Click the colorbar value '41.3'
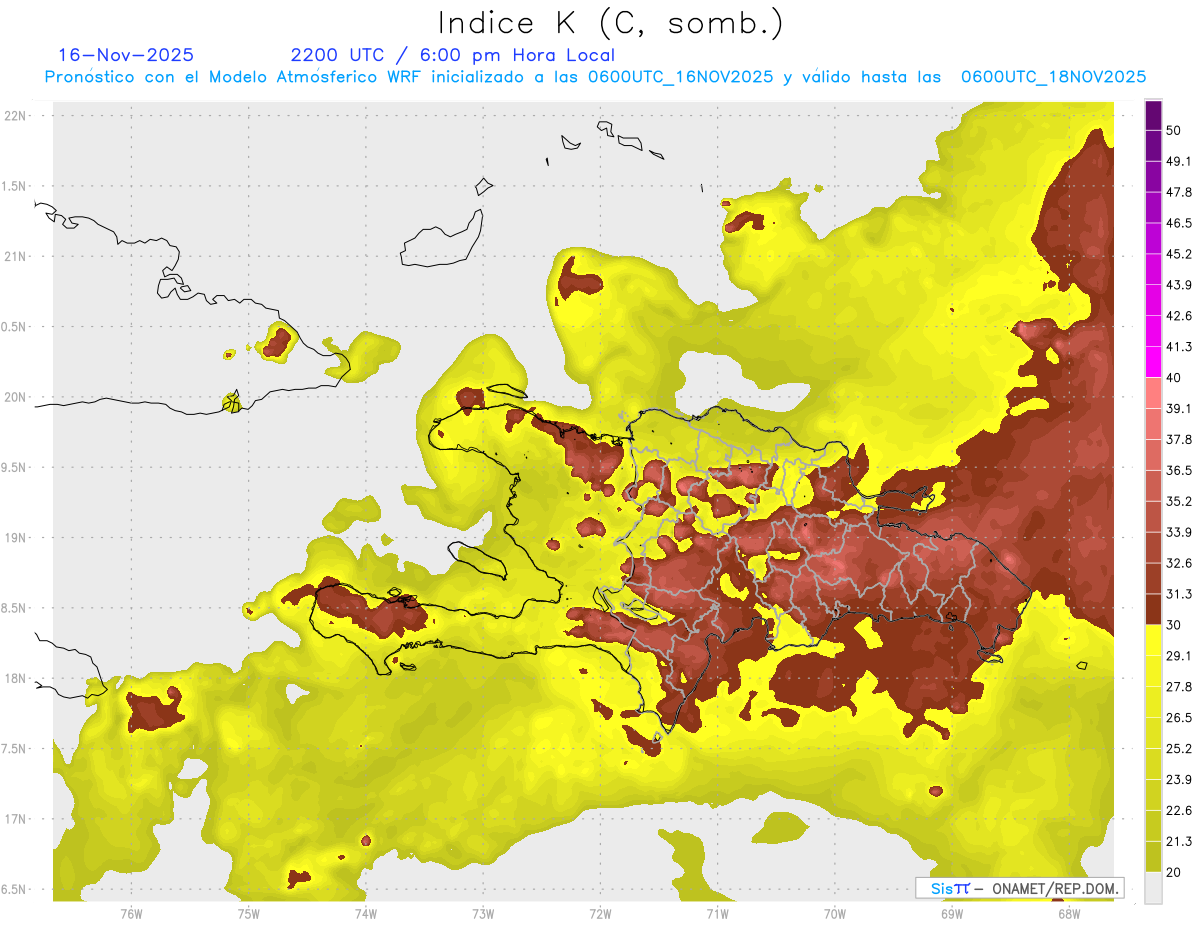Image resolution: width=1200 pixels, height=927 pixels. (x=1179, y=347)
